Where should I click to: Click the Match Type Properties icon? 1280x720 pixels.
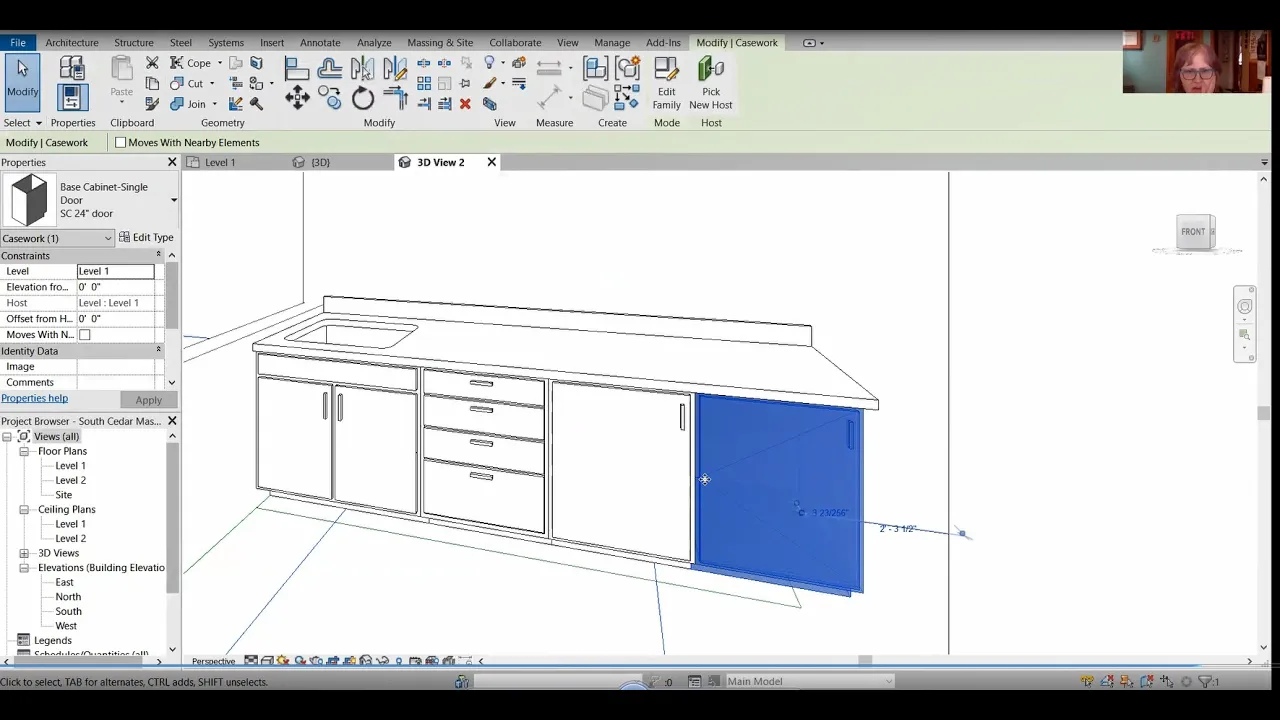pos(152,103)
